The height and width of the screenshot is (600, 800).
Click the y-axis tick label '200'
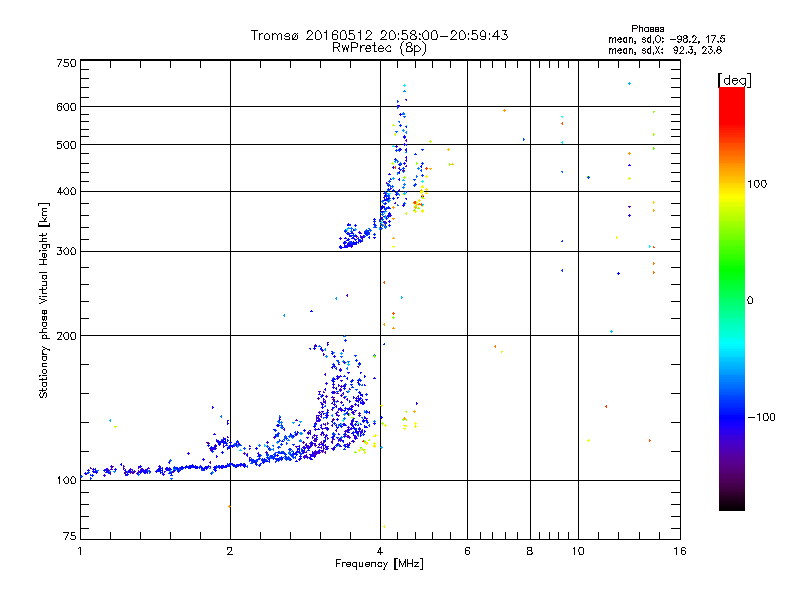[66, 336]
